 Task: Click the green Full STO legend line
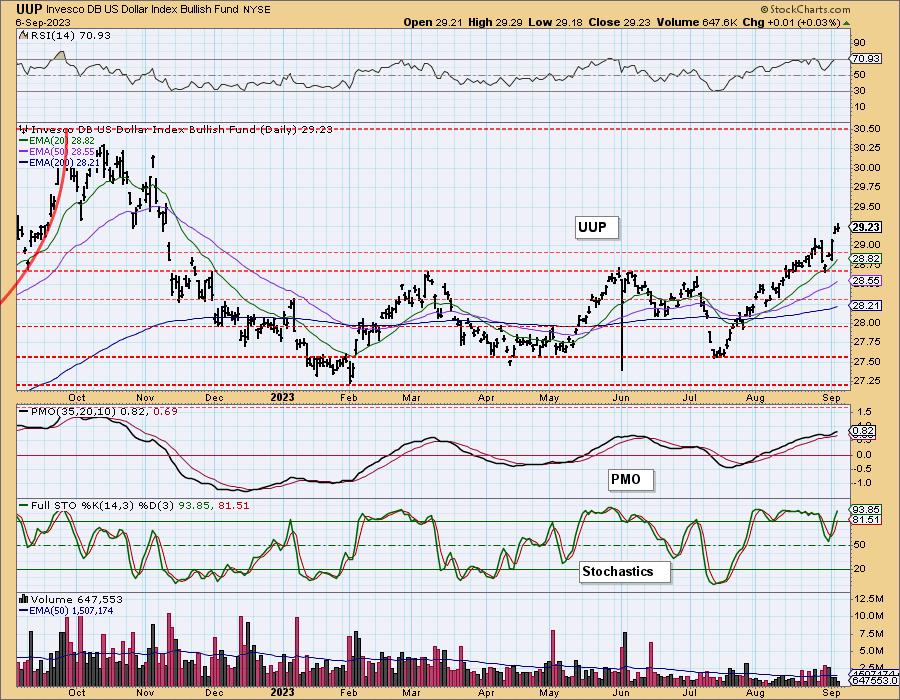point(24,505)
